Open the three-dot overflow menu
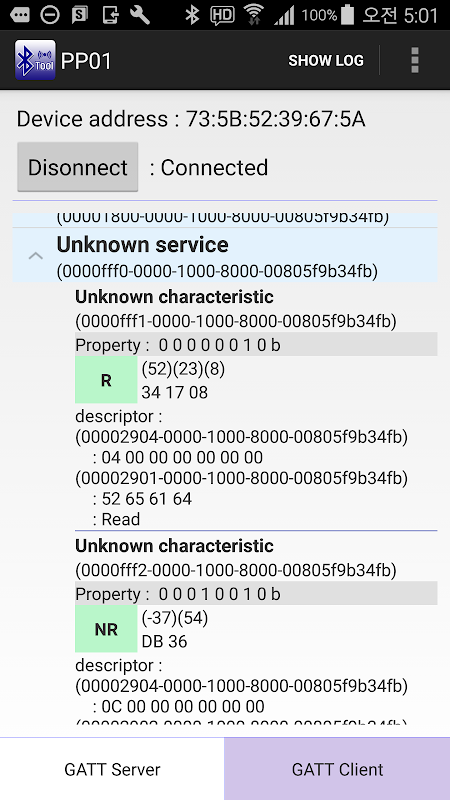This screenshot has height=800, width=450. pyautogui.click(x=415, y=60)
